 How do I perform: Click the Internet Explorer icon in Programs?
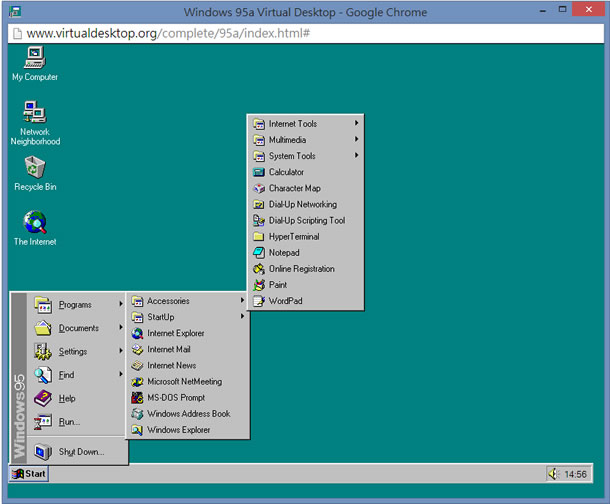pos(137,333)
